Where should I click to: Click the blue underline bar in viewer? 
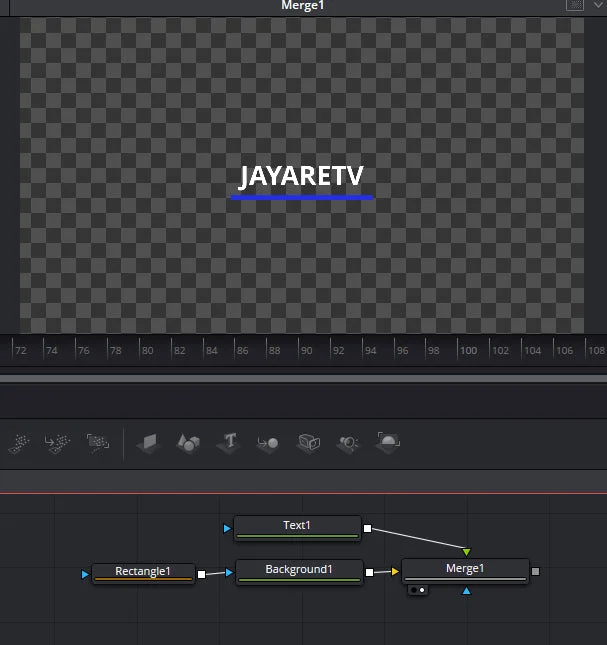click(x=302, y=197)
